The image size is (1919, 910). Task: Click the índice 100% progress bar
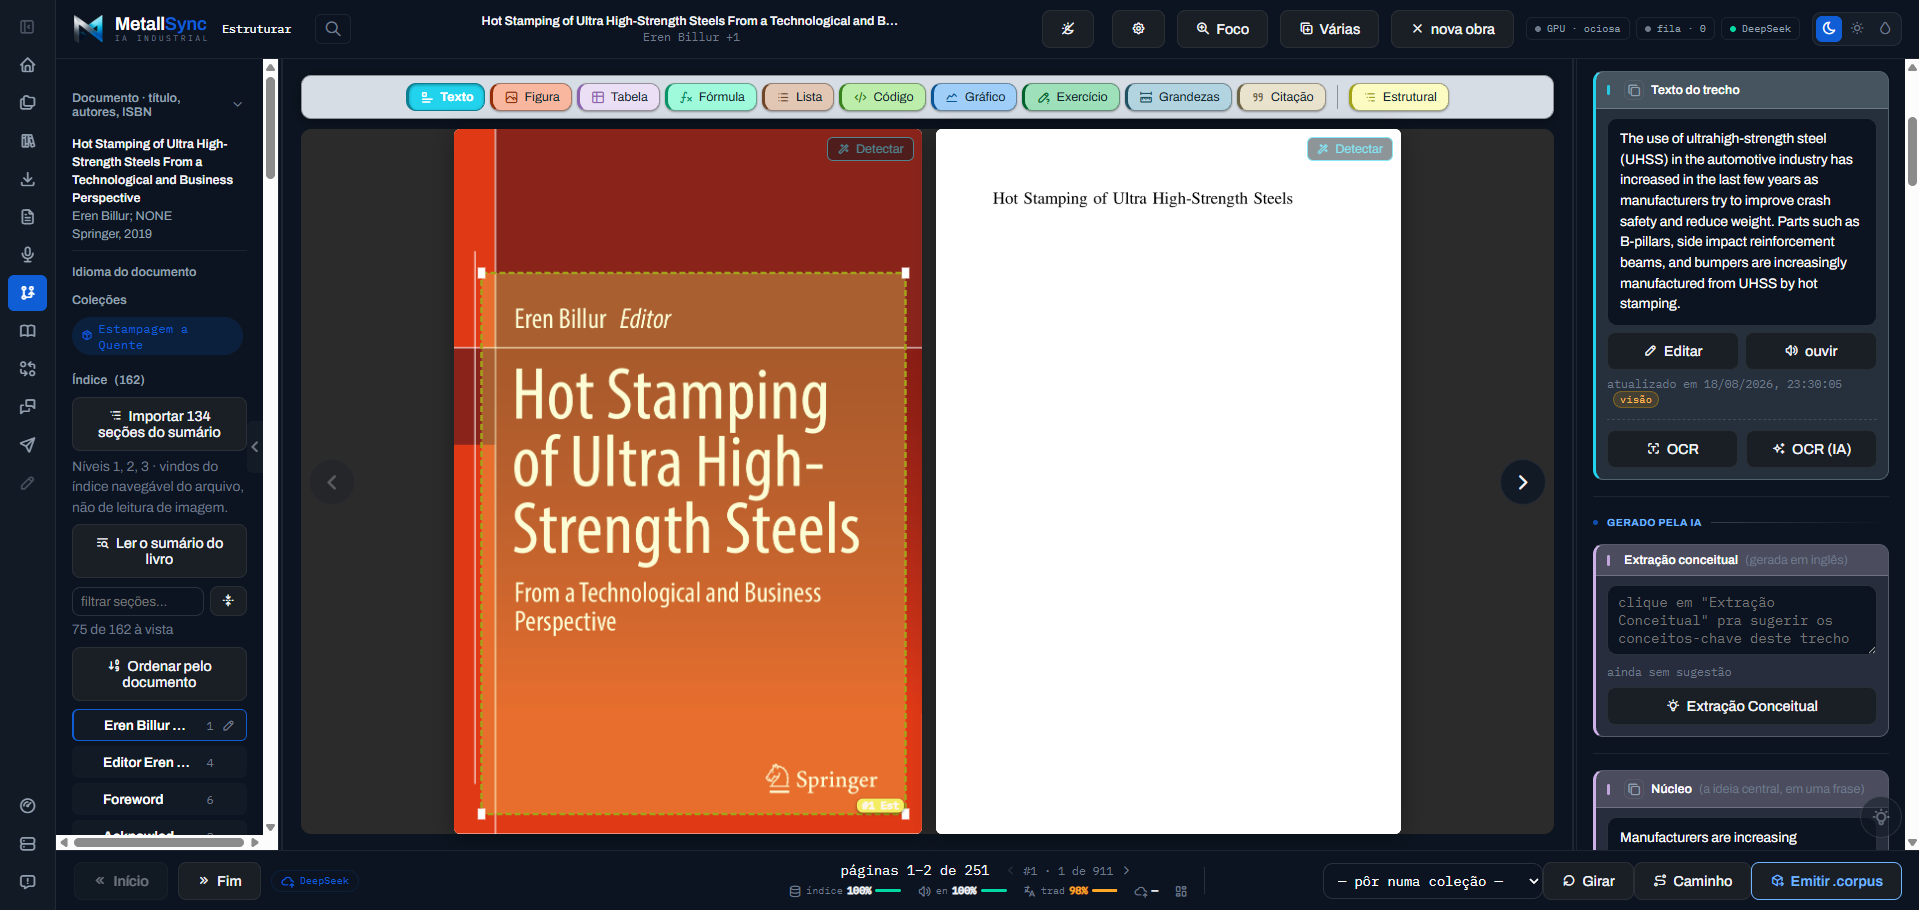[888, 891]
